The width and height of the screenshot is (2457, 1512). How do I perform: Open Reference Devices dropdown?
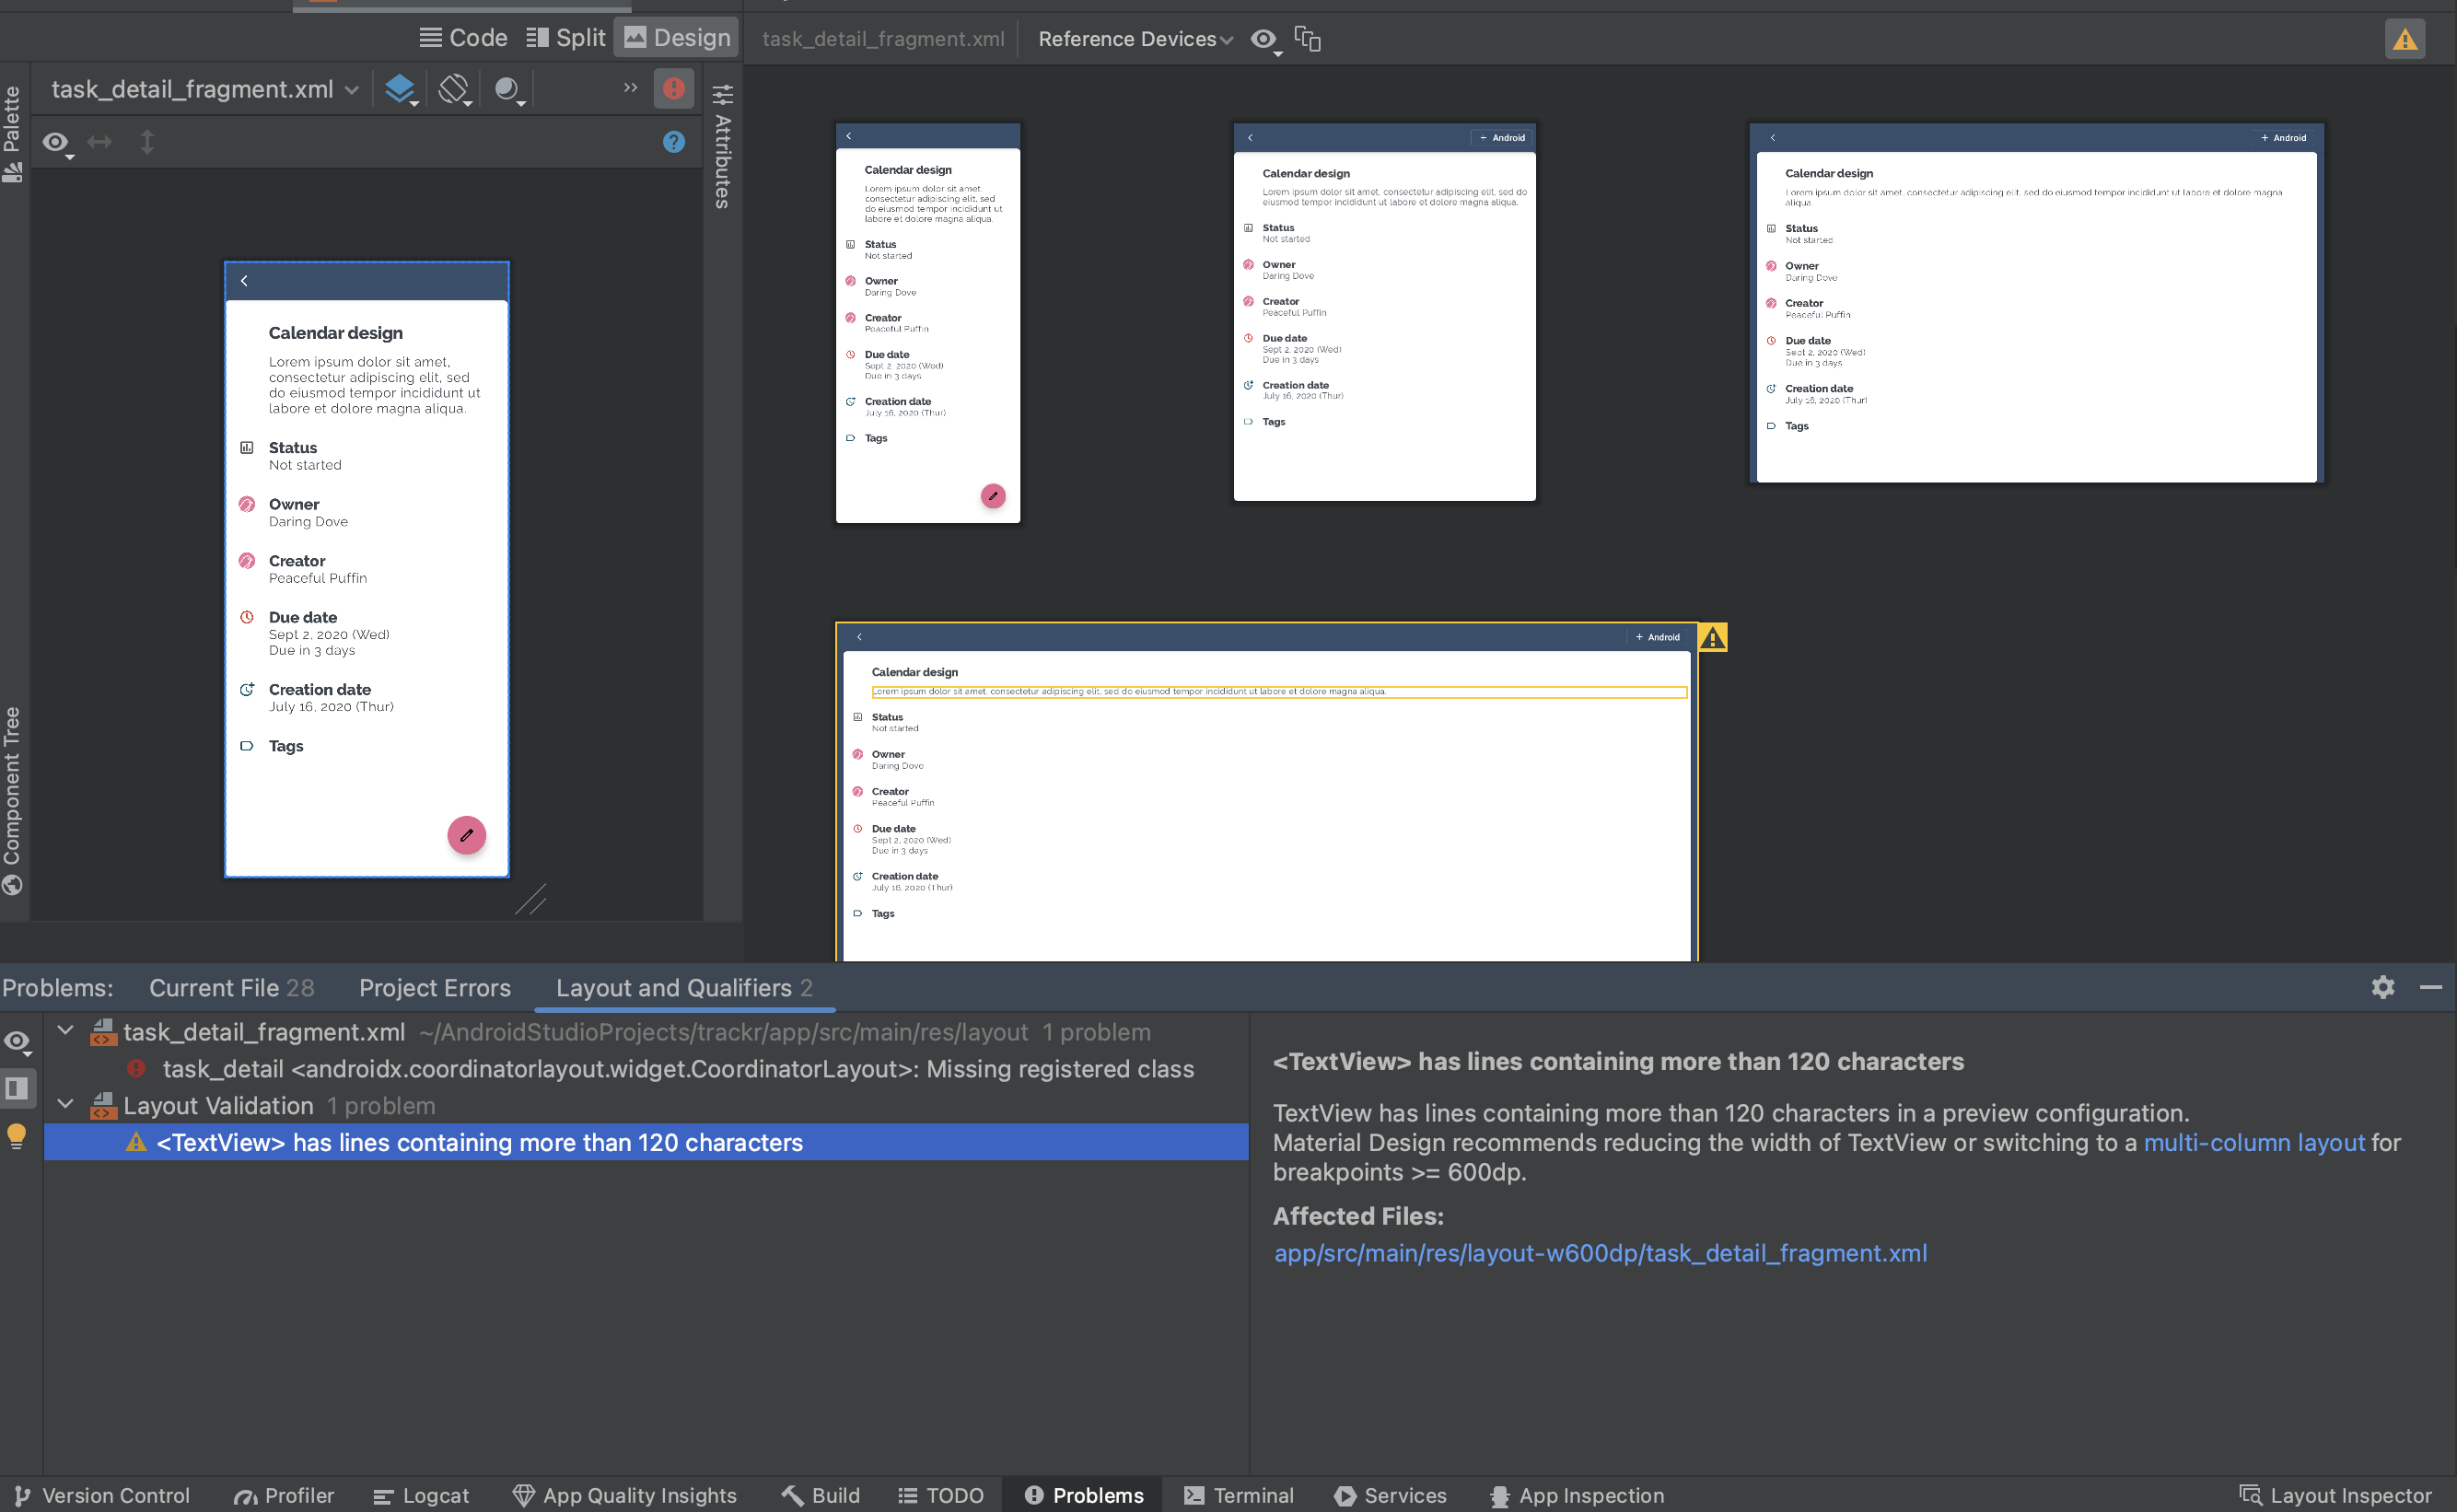pyautogui.click(x=1141, y=39)
